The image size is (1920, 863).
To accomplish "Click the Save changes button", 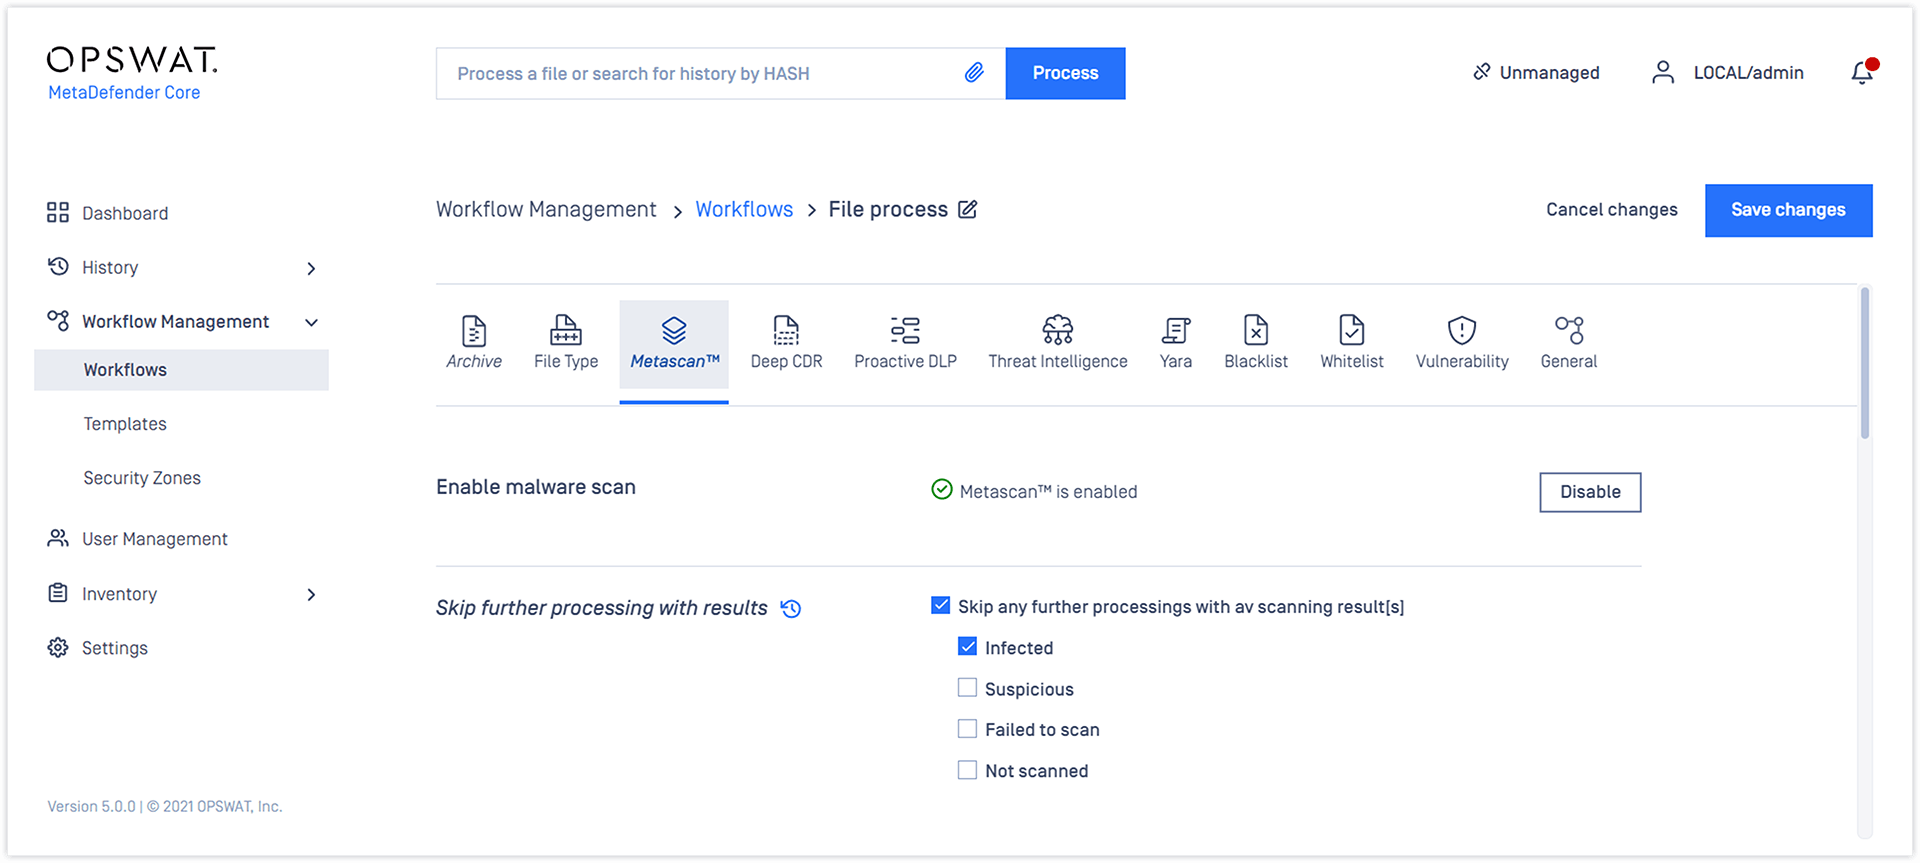I will [x=1788, y=210].
